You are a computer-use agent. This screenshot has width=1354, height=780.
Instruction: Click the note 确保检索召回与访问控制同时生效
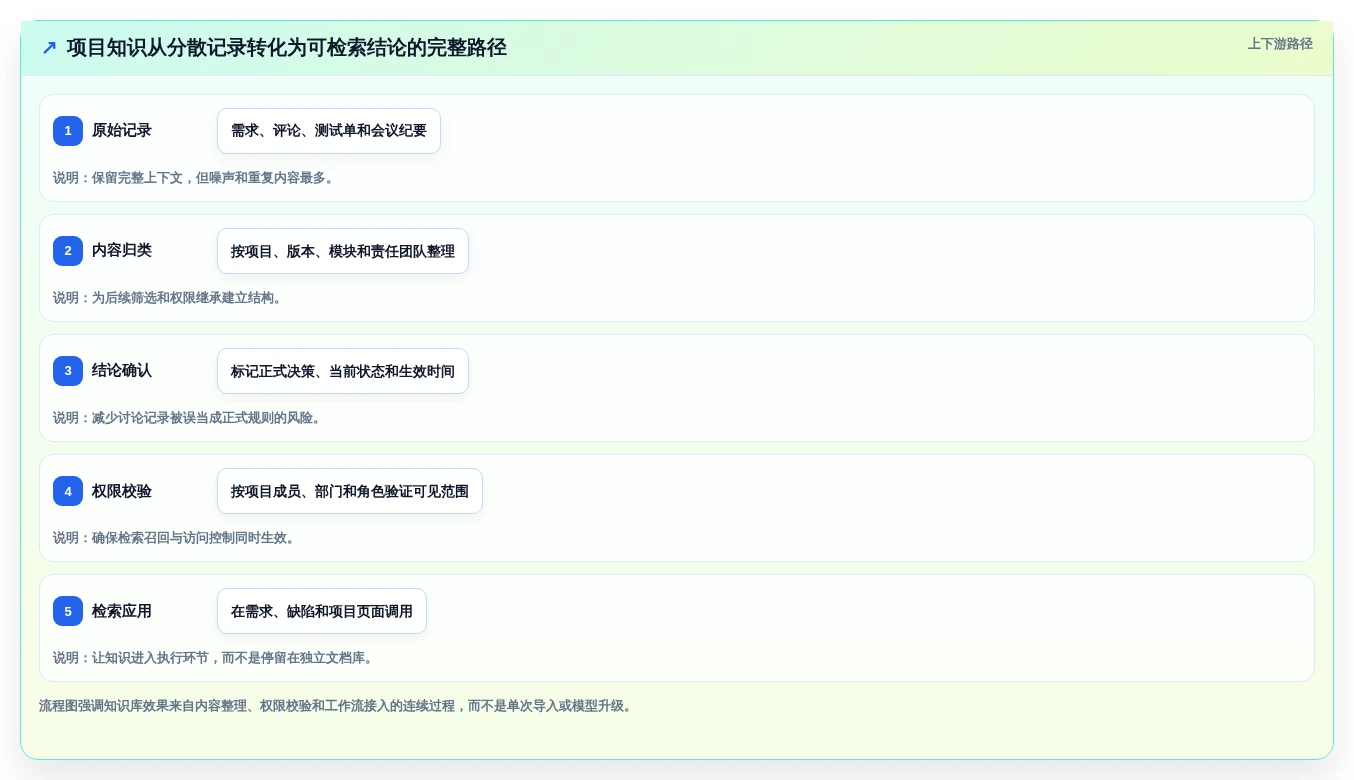(176, 538)
